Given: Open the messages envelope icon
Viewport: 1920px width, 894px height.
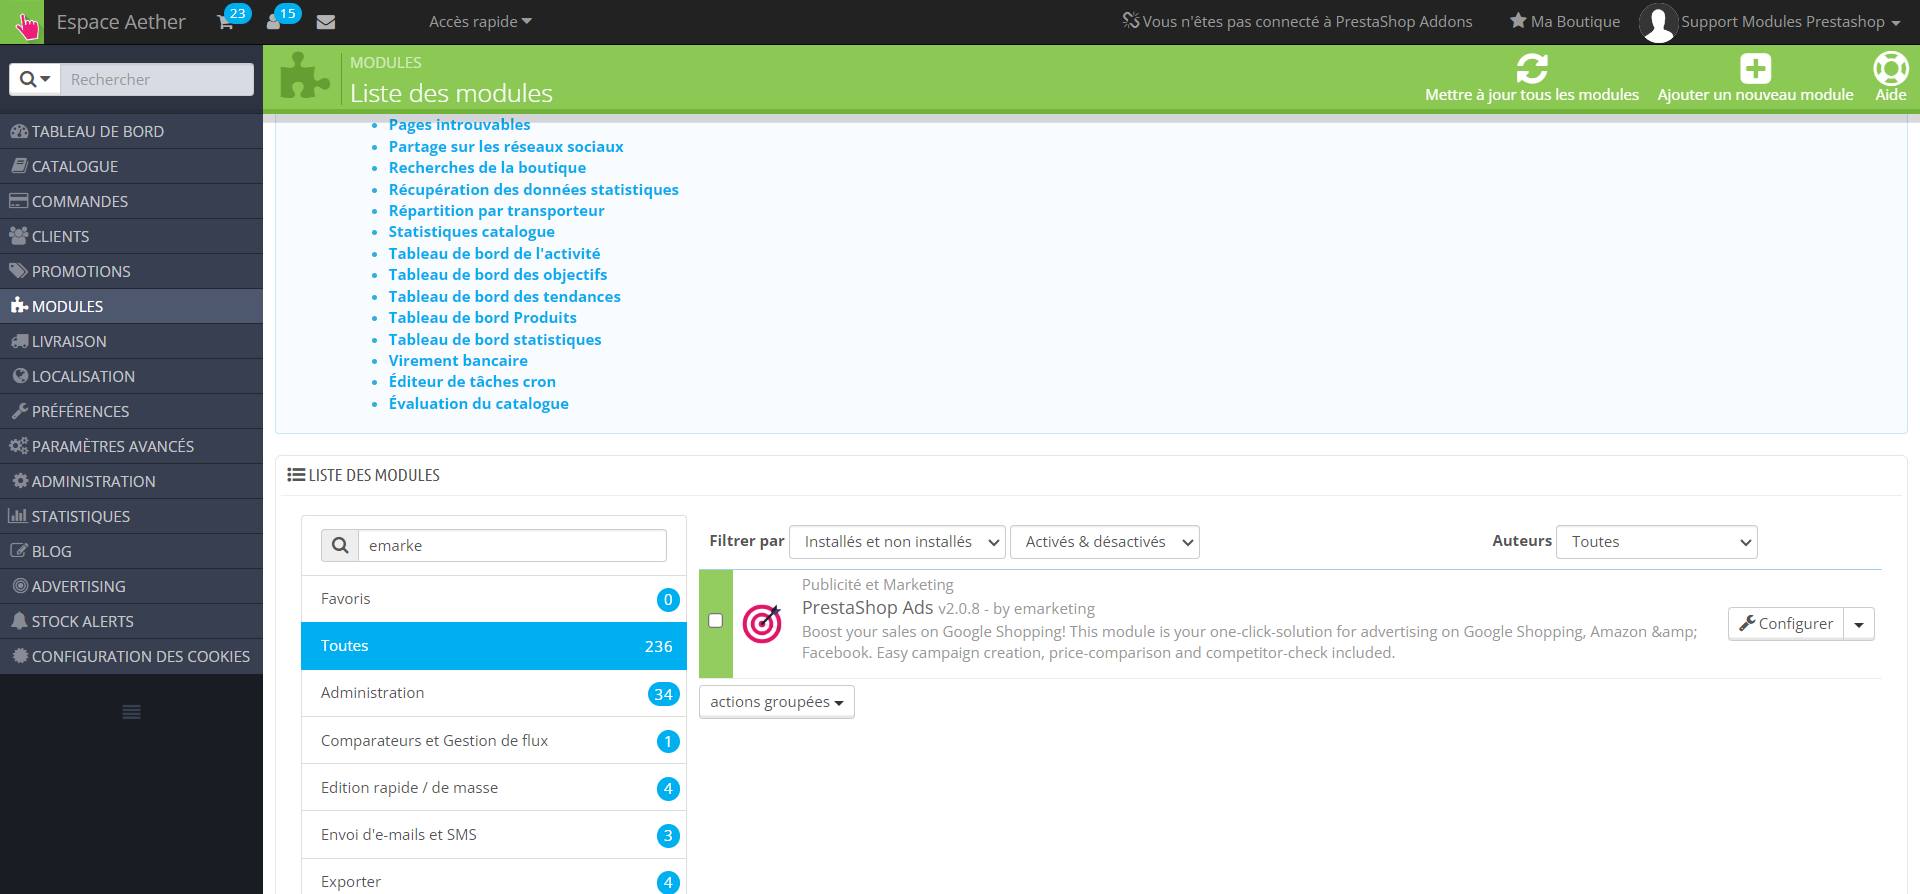Looking at the screenshot, I should [x=326, y=22].
